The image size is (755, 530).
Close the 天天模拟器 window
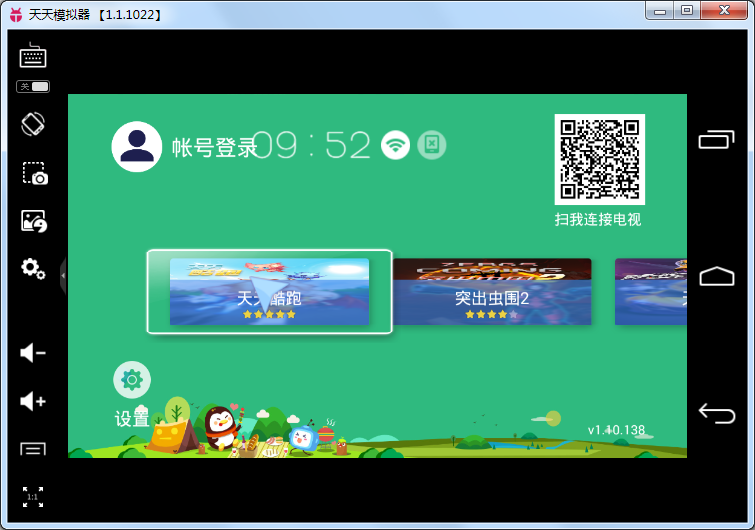coord(724,11)
